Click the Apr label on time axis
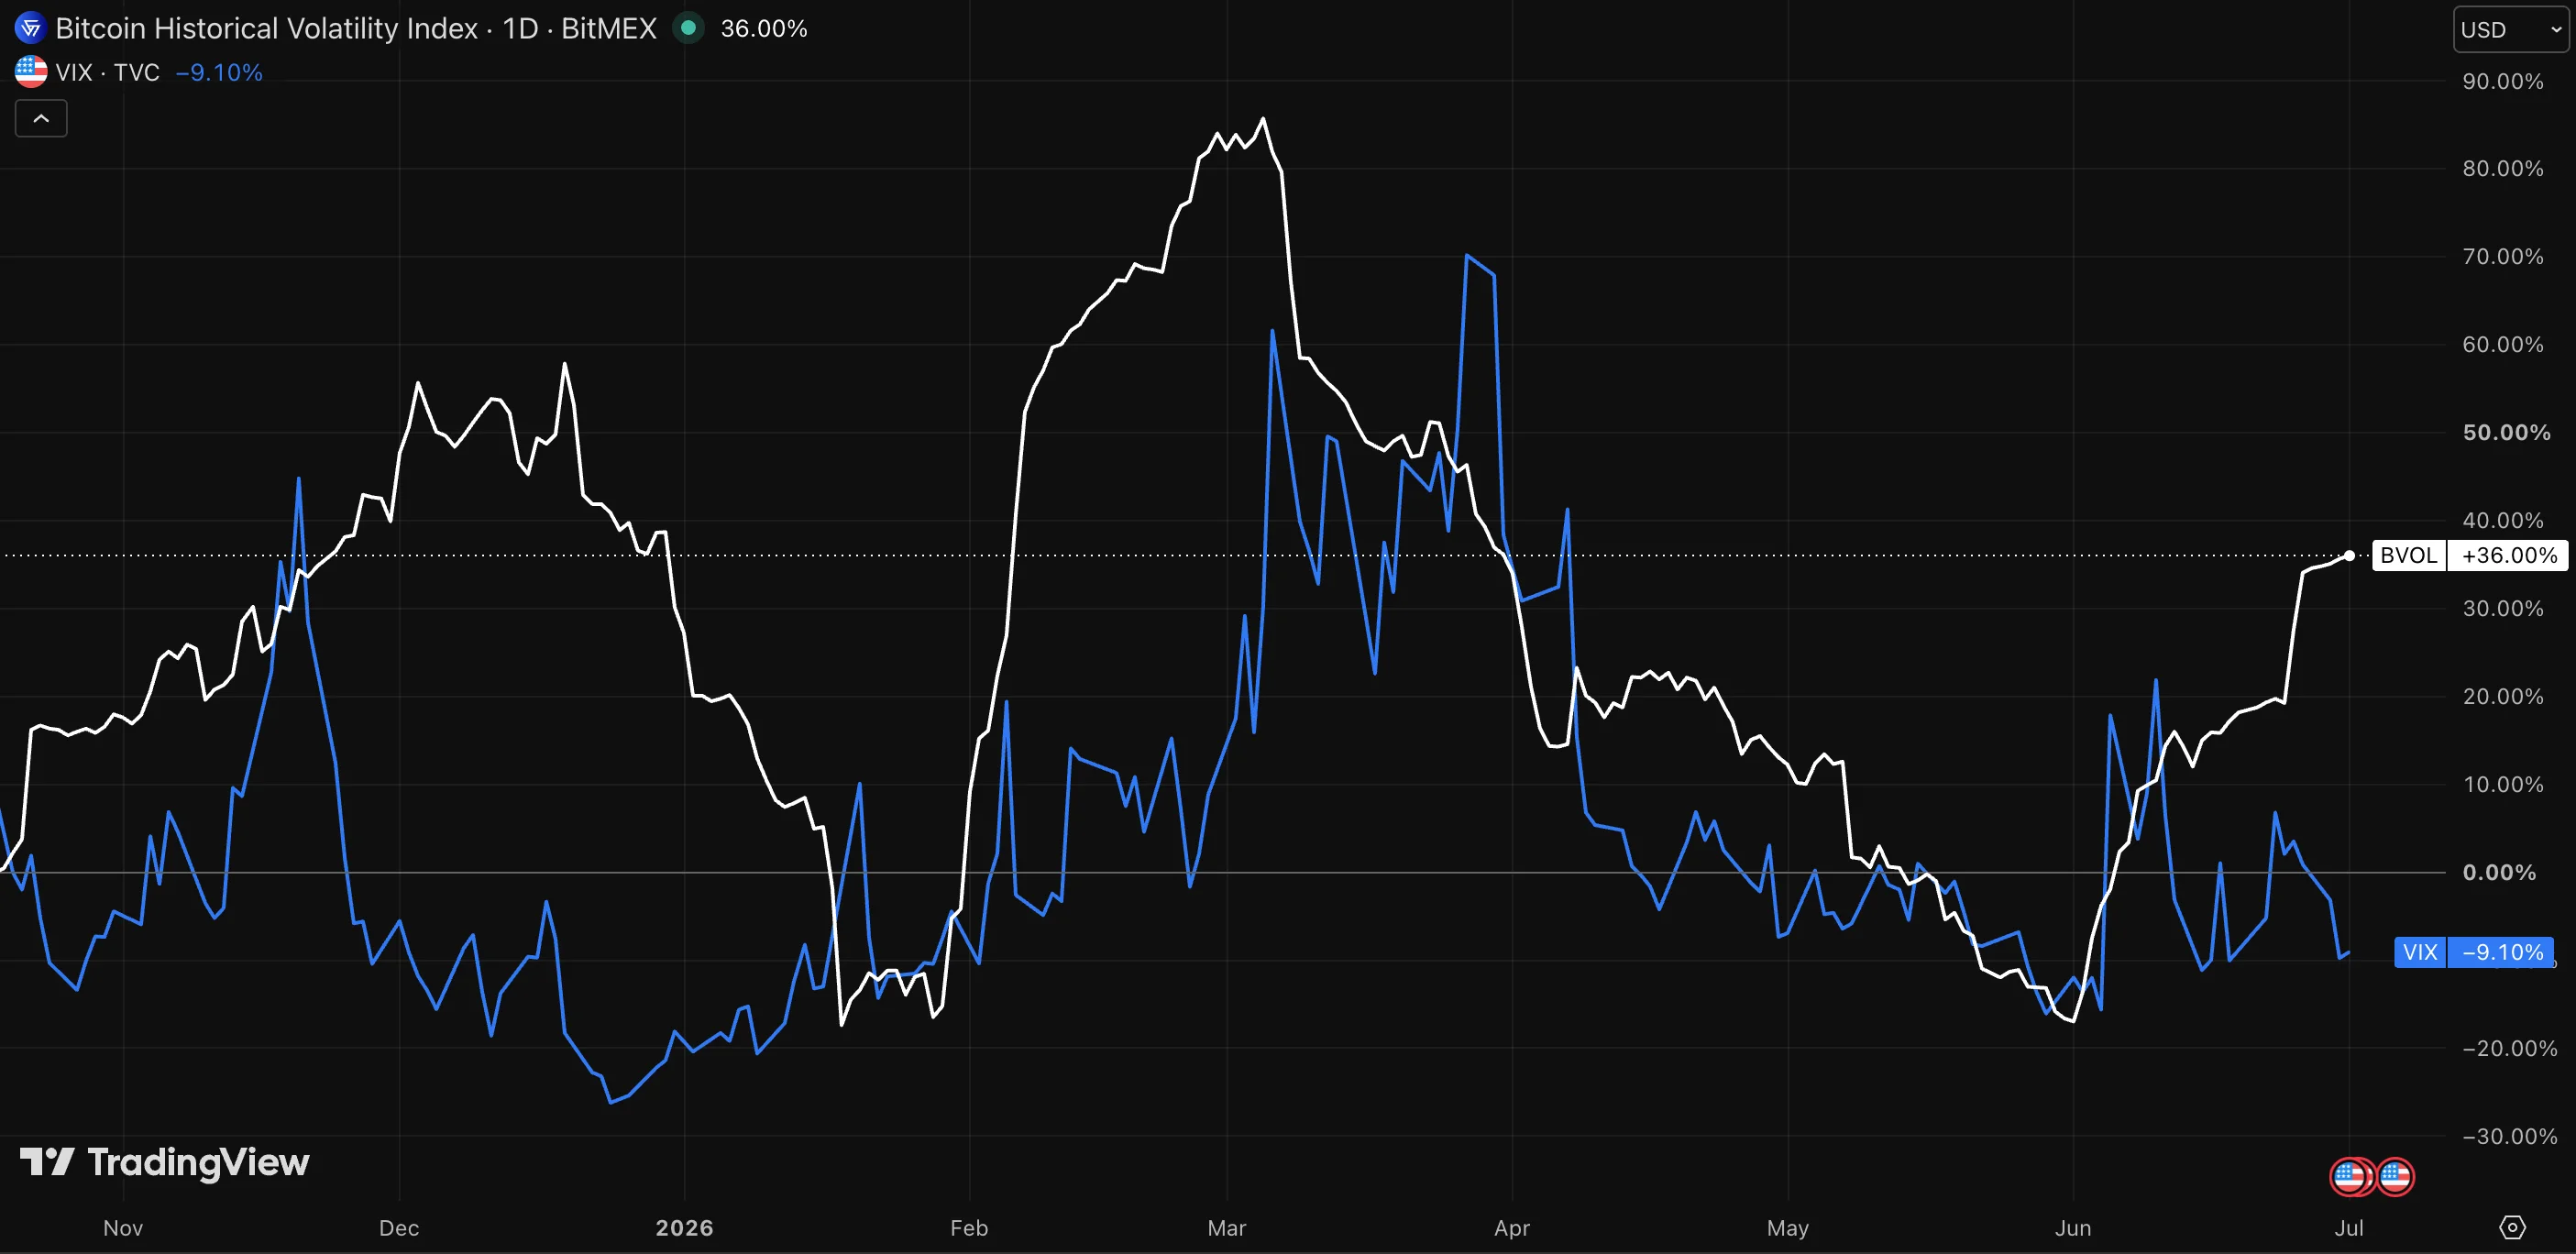Screen dimensions: 2576x1254 point(1512,1227)
